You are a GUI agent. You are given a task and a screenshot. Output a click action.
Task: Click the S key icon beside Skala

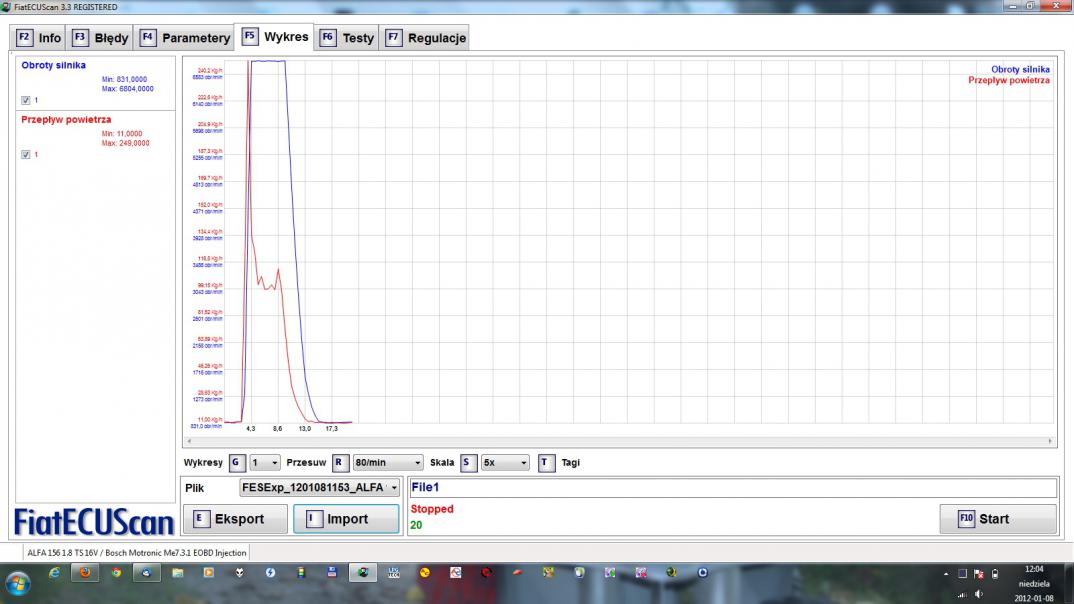pyautogui.click(x=467, y=463)
